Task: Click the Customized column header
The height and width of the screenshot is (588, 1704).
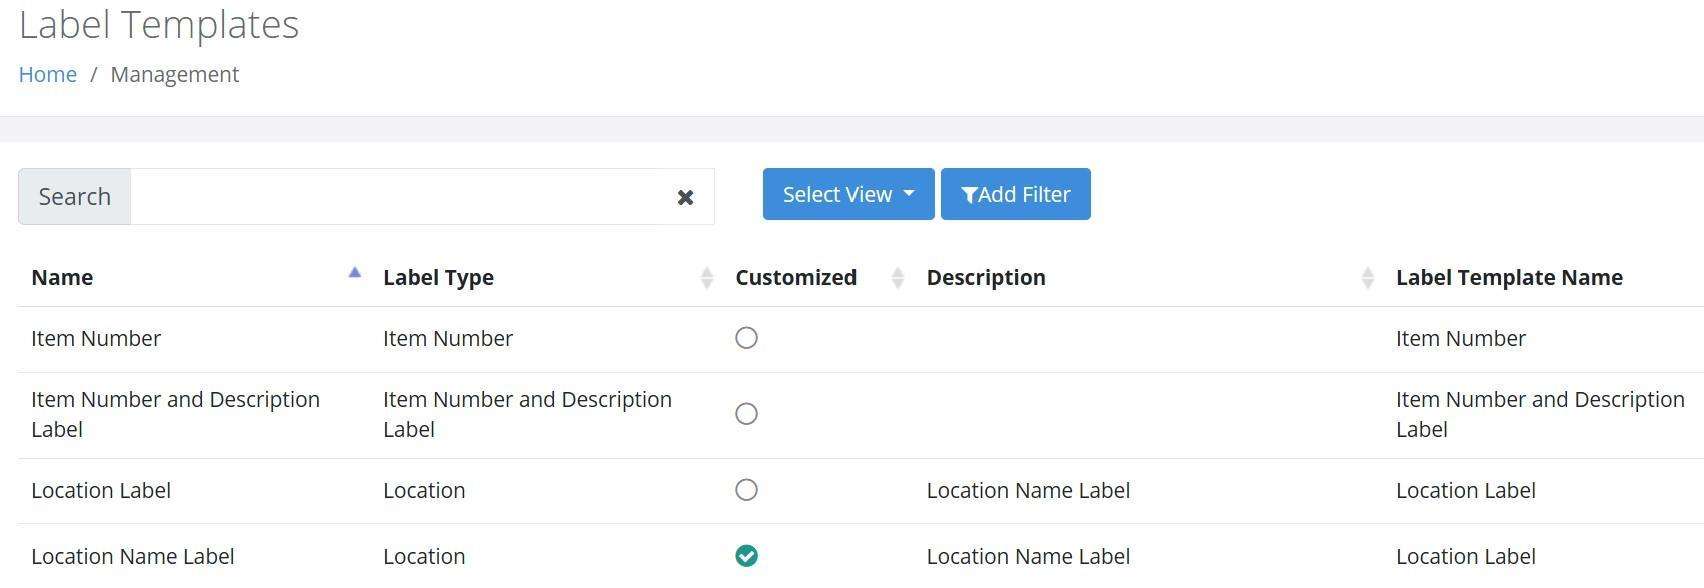Action: pyautogui.click(x=796, y=278)
